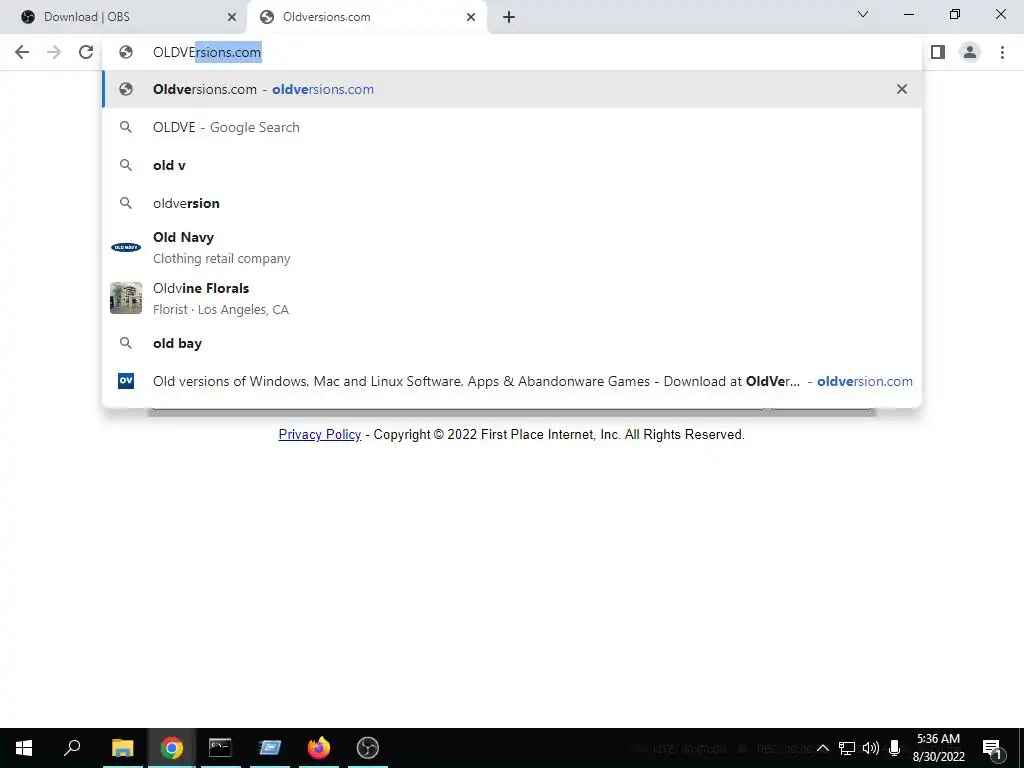The width and height of the screenshot is (1024, 768).
Task: Close the Oldversions.com tab
Action: (x=471, y=17)
